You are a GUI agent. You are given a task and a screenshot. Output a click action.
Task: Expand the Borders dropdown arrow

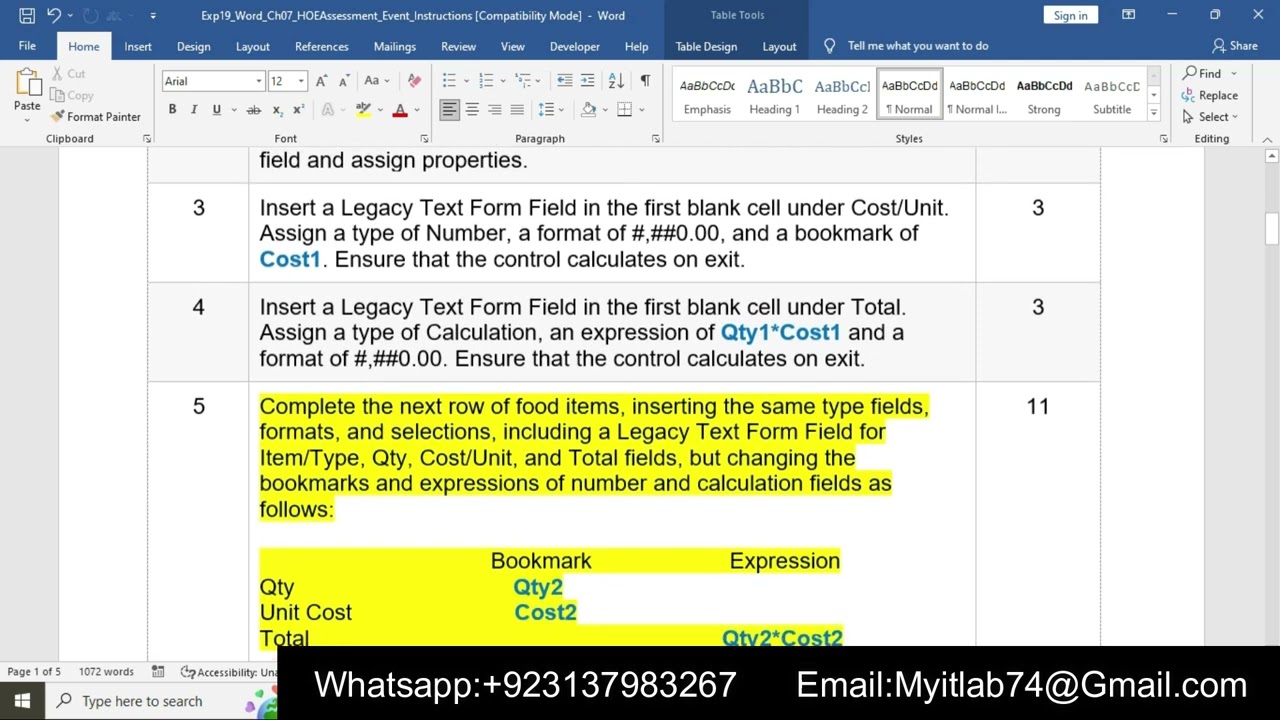tap(641, 110)
